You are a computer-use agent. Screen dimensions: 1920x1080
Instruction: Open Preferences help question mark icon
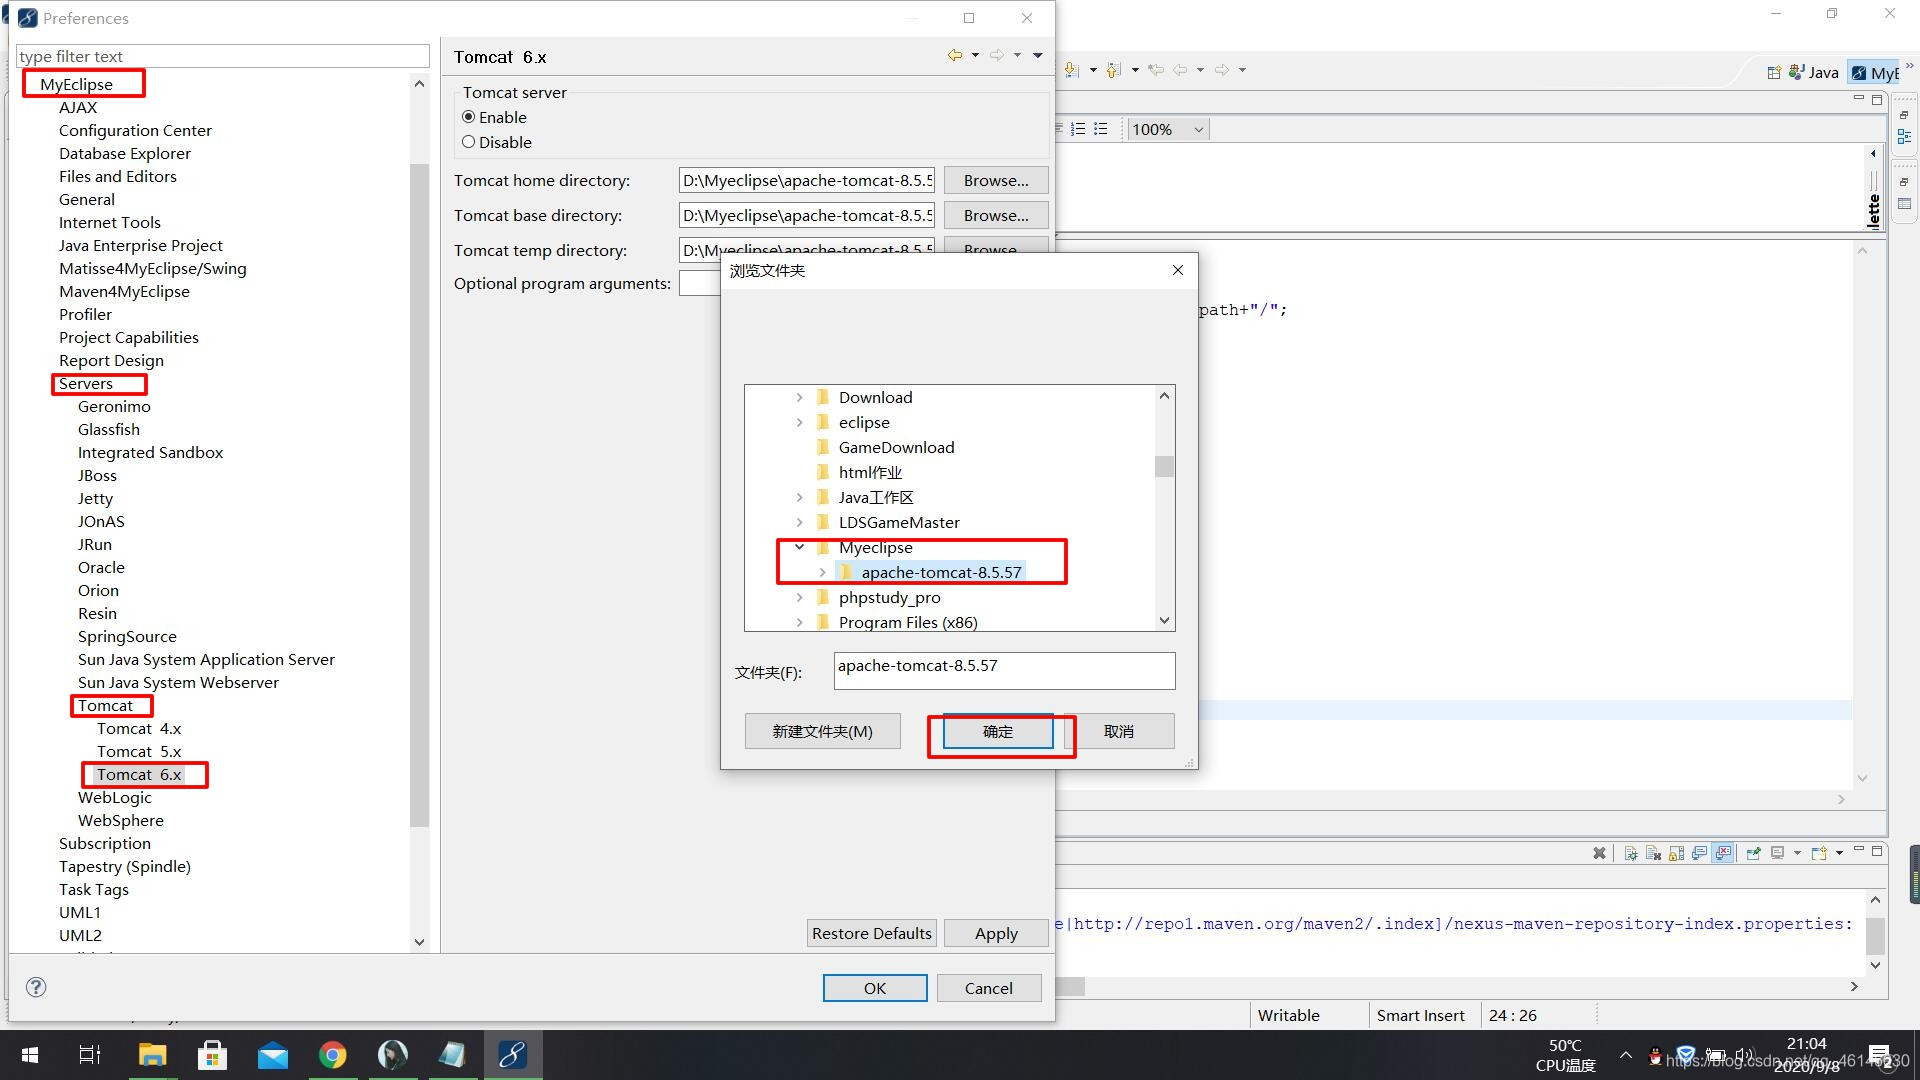click(36, 987)
